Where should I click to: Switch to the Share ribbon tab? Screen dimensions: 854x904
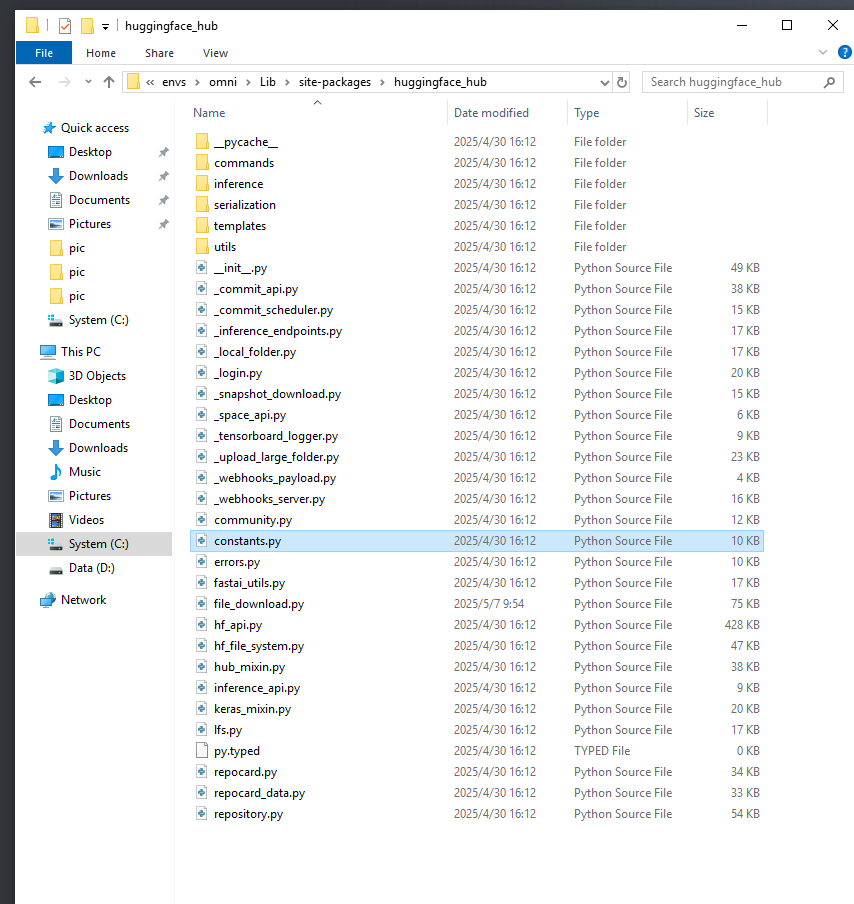pos(159,53)
